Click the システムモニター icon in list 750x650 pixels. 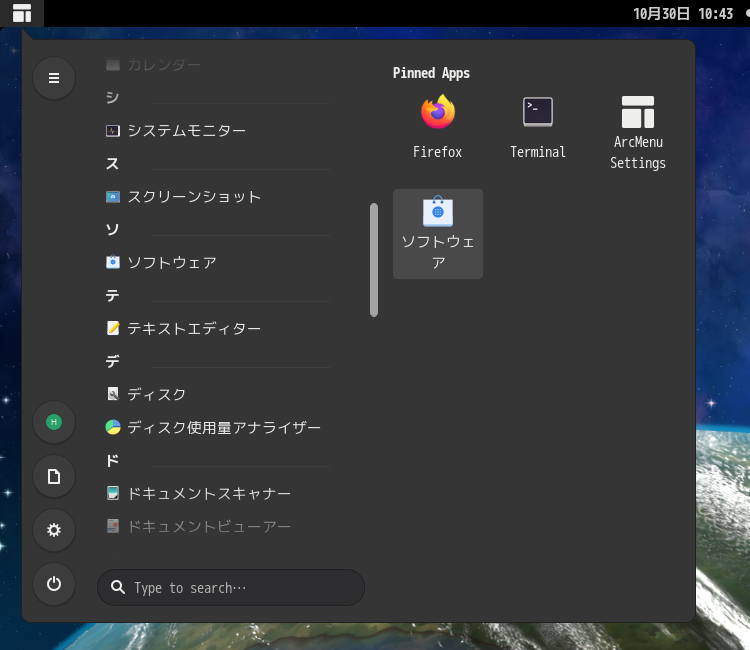(113, 131)
